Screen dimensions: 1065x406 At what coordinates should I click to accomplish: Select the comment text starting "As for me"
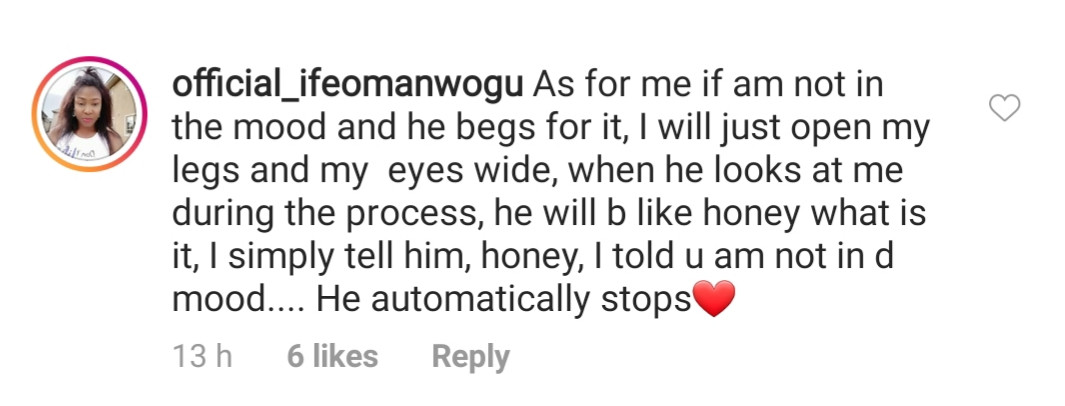550,193
